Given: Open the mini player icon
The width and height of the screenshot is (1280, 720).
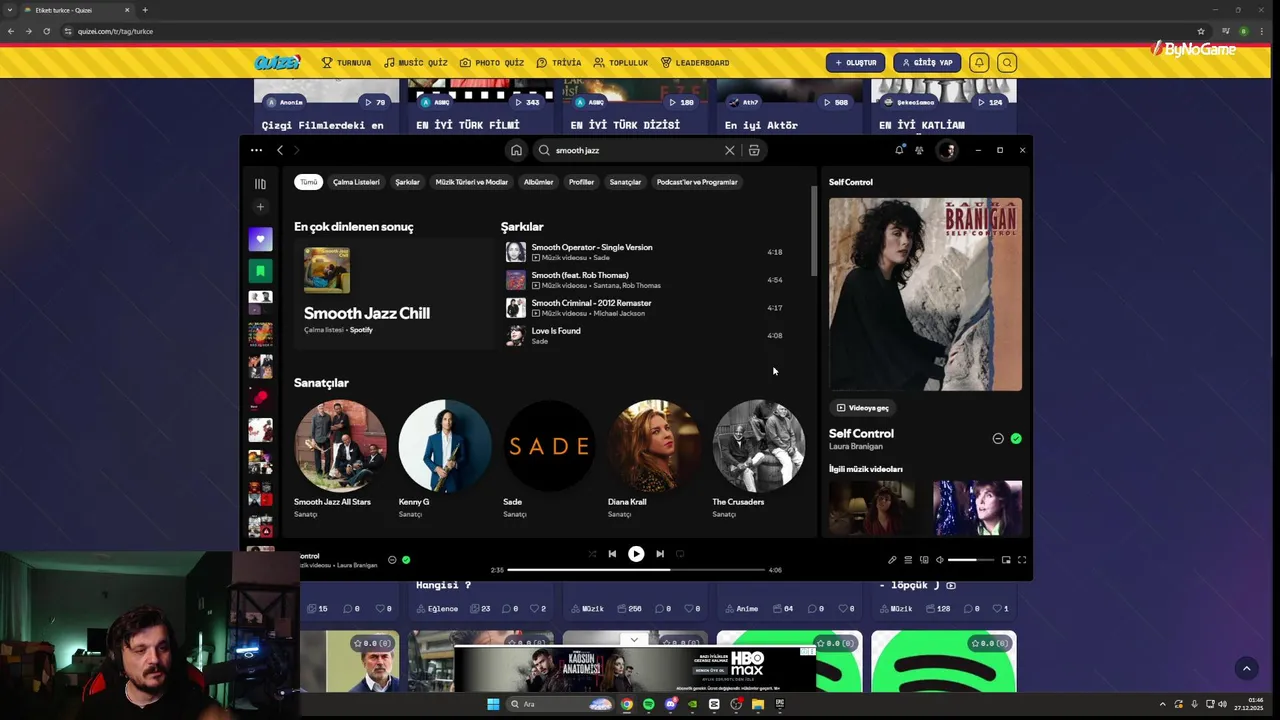Looking at the screenshot, I should coord(1006,560).
